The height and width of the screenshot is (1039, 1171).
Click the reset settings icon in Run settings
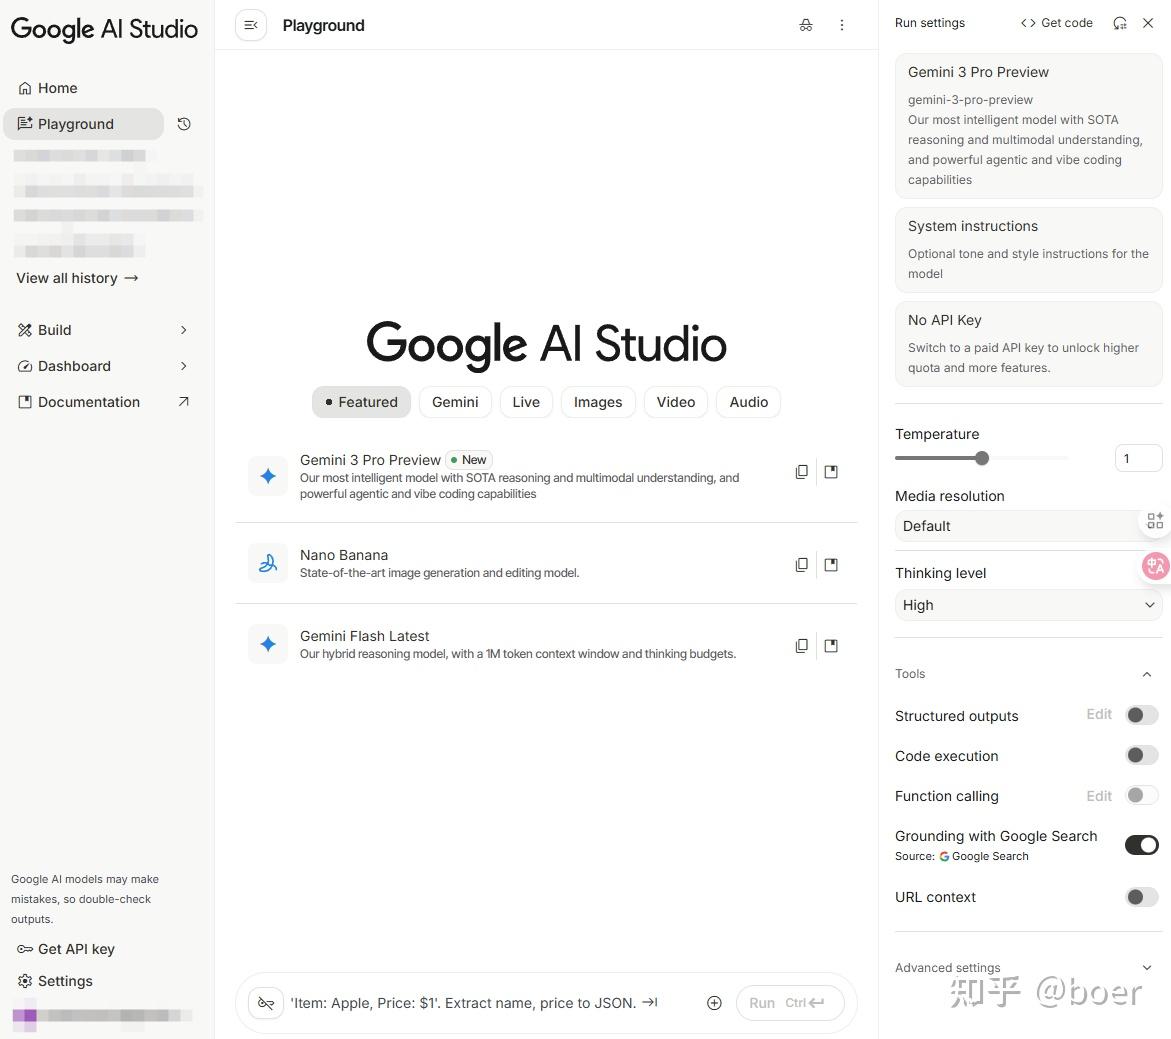pos(1119,23)
